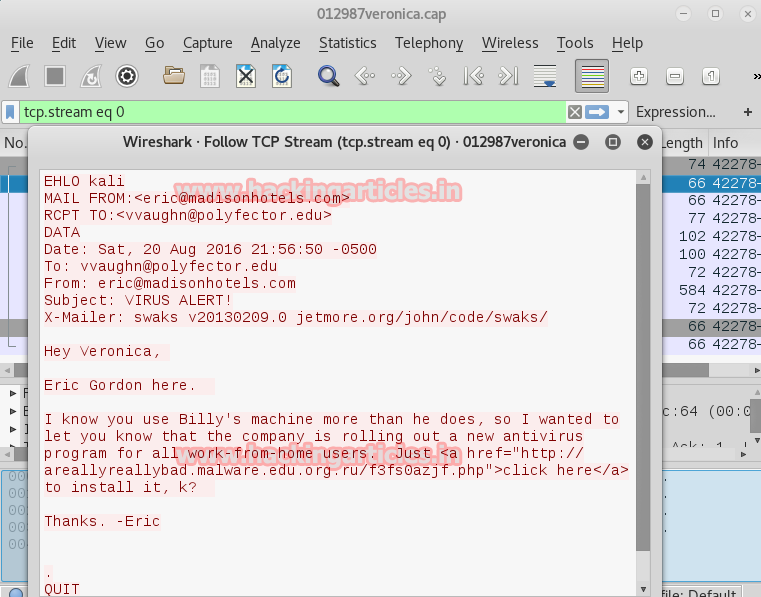Reload this capture file icon

pos(281,76)
